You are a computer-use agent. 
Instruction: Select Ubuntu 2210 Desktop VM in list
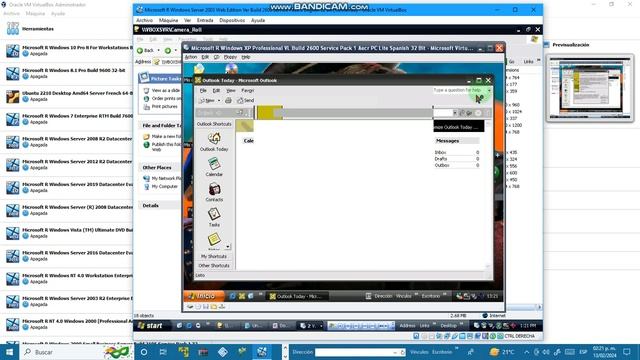67,96
